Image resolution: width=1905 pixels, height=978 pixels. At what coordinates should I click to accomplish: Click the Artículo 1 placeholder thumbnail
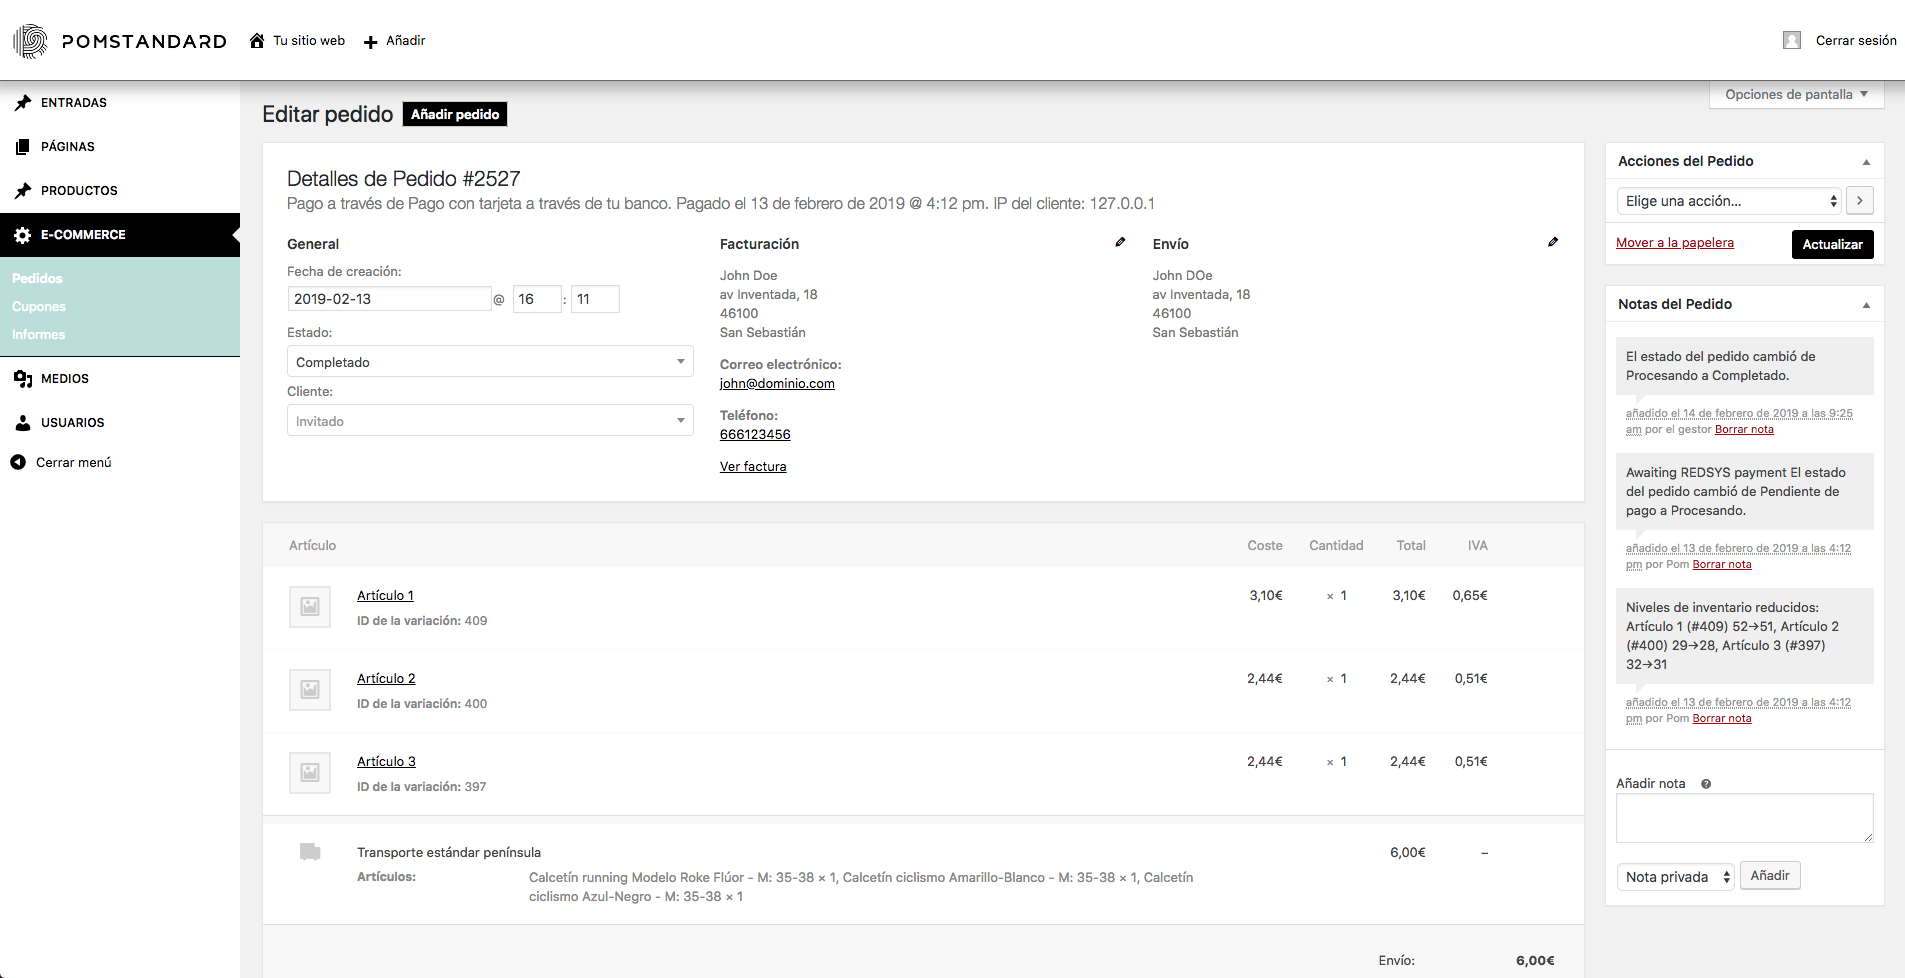point(310,606)
